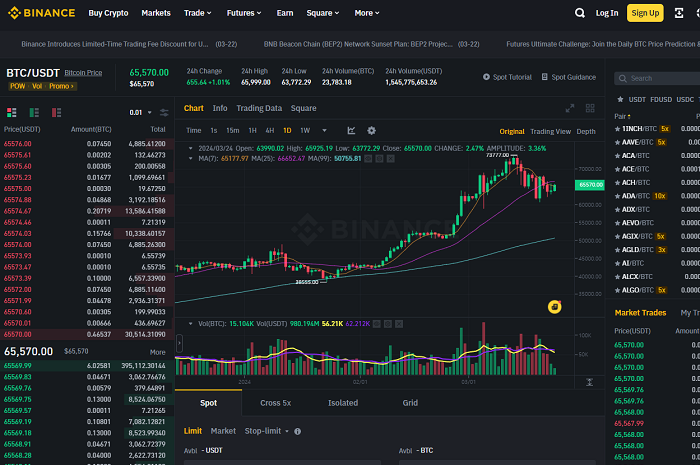Select the Cross 5x margin tab

(x=275, y=403)
